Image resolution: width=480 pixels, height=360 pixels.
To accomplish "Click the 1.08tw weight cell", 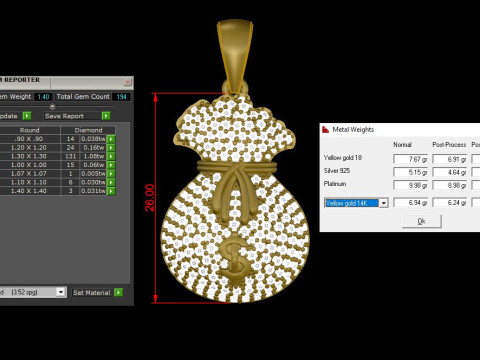I will [x=93, y=156].
